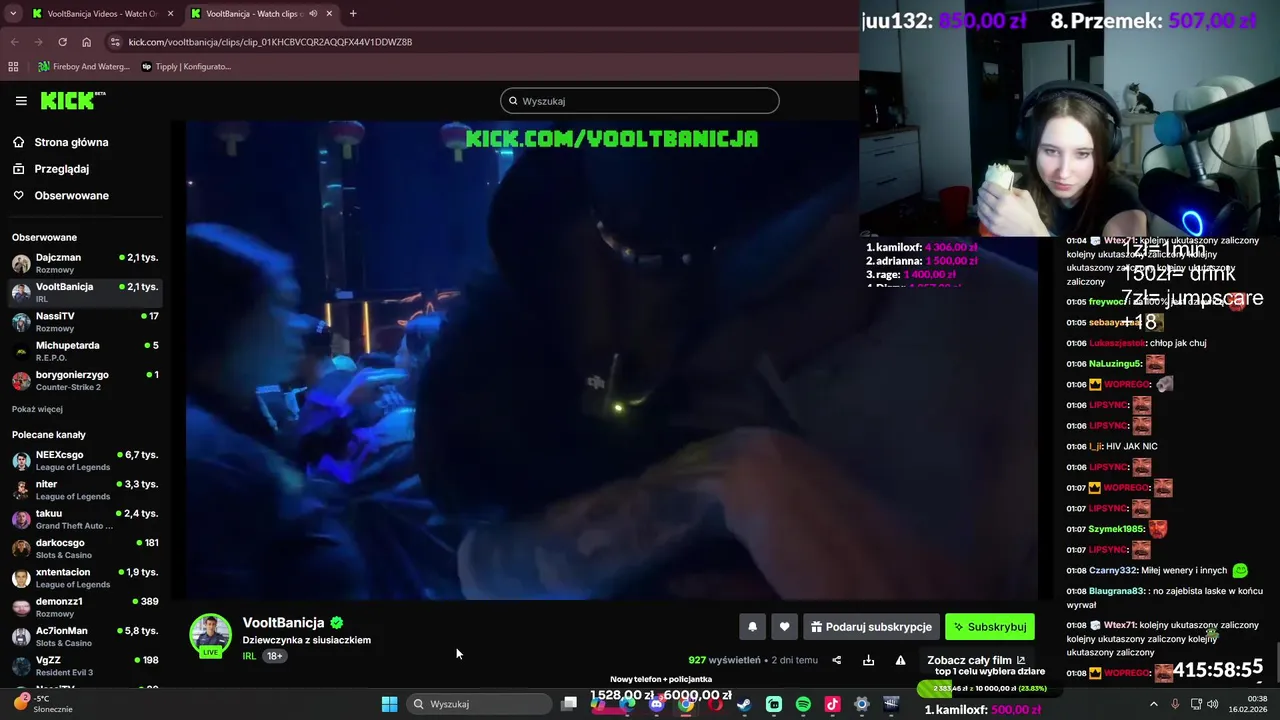
Task: Click the 18+ badge
Action: (x=275, y=656)
